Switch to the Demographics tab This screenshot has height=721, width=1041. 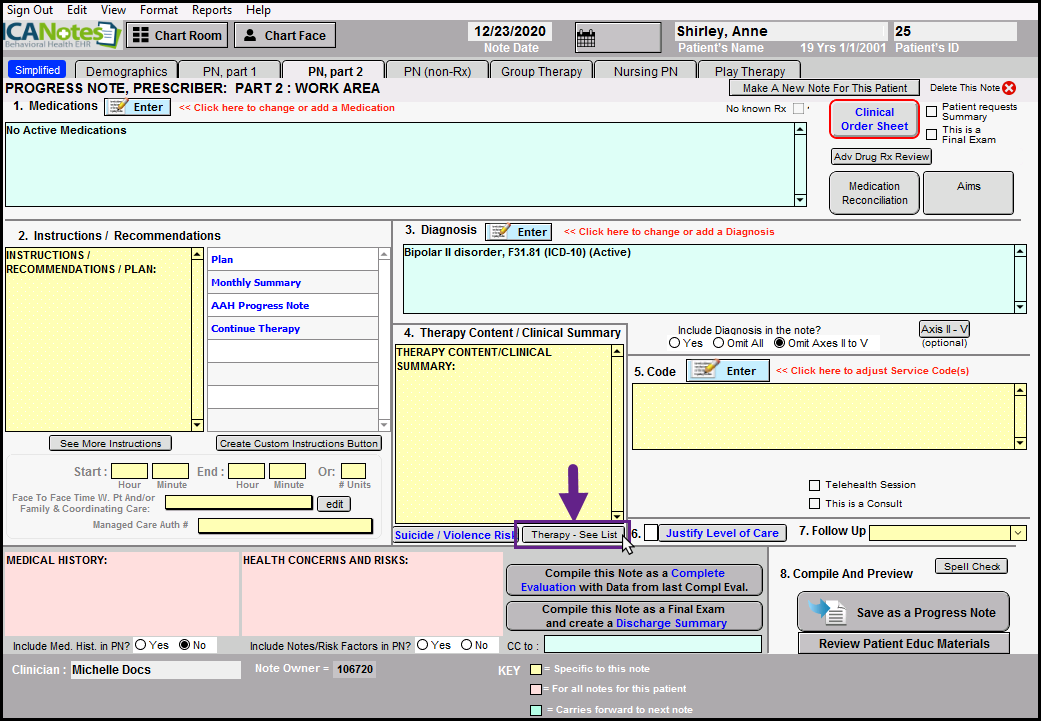click(126, 71)
